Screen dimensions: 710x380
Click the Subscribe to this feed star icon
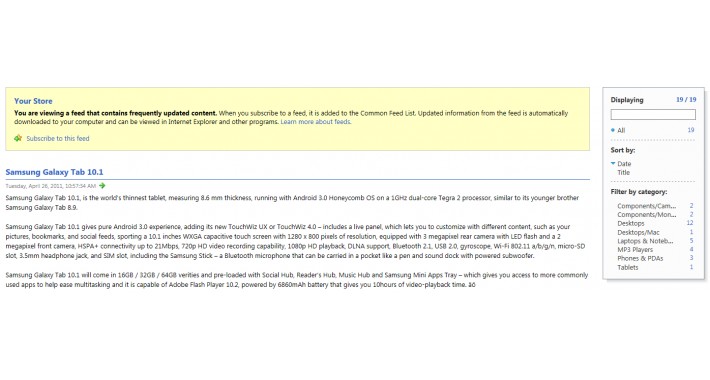coord(18,138)
